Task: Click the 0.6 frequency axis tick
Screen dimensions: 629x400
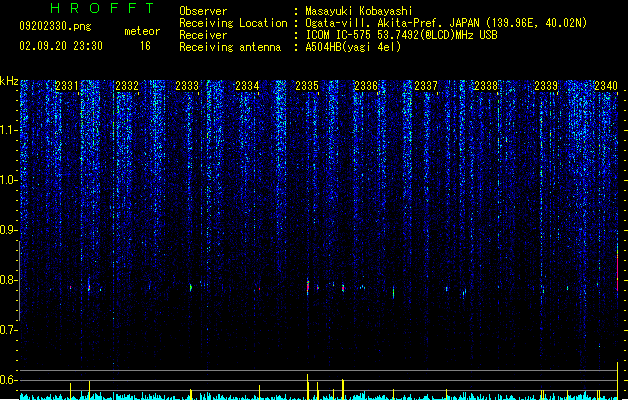Action: pyautogui.click(x=8, y=380)
